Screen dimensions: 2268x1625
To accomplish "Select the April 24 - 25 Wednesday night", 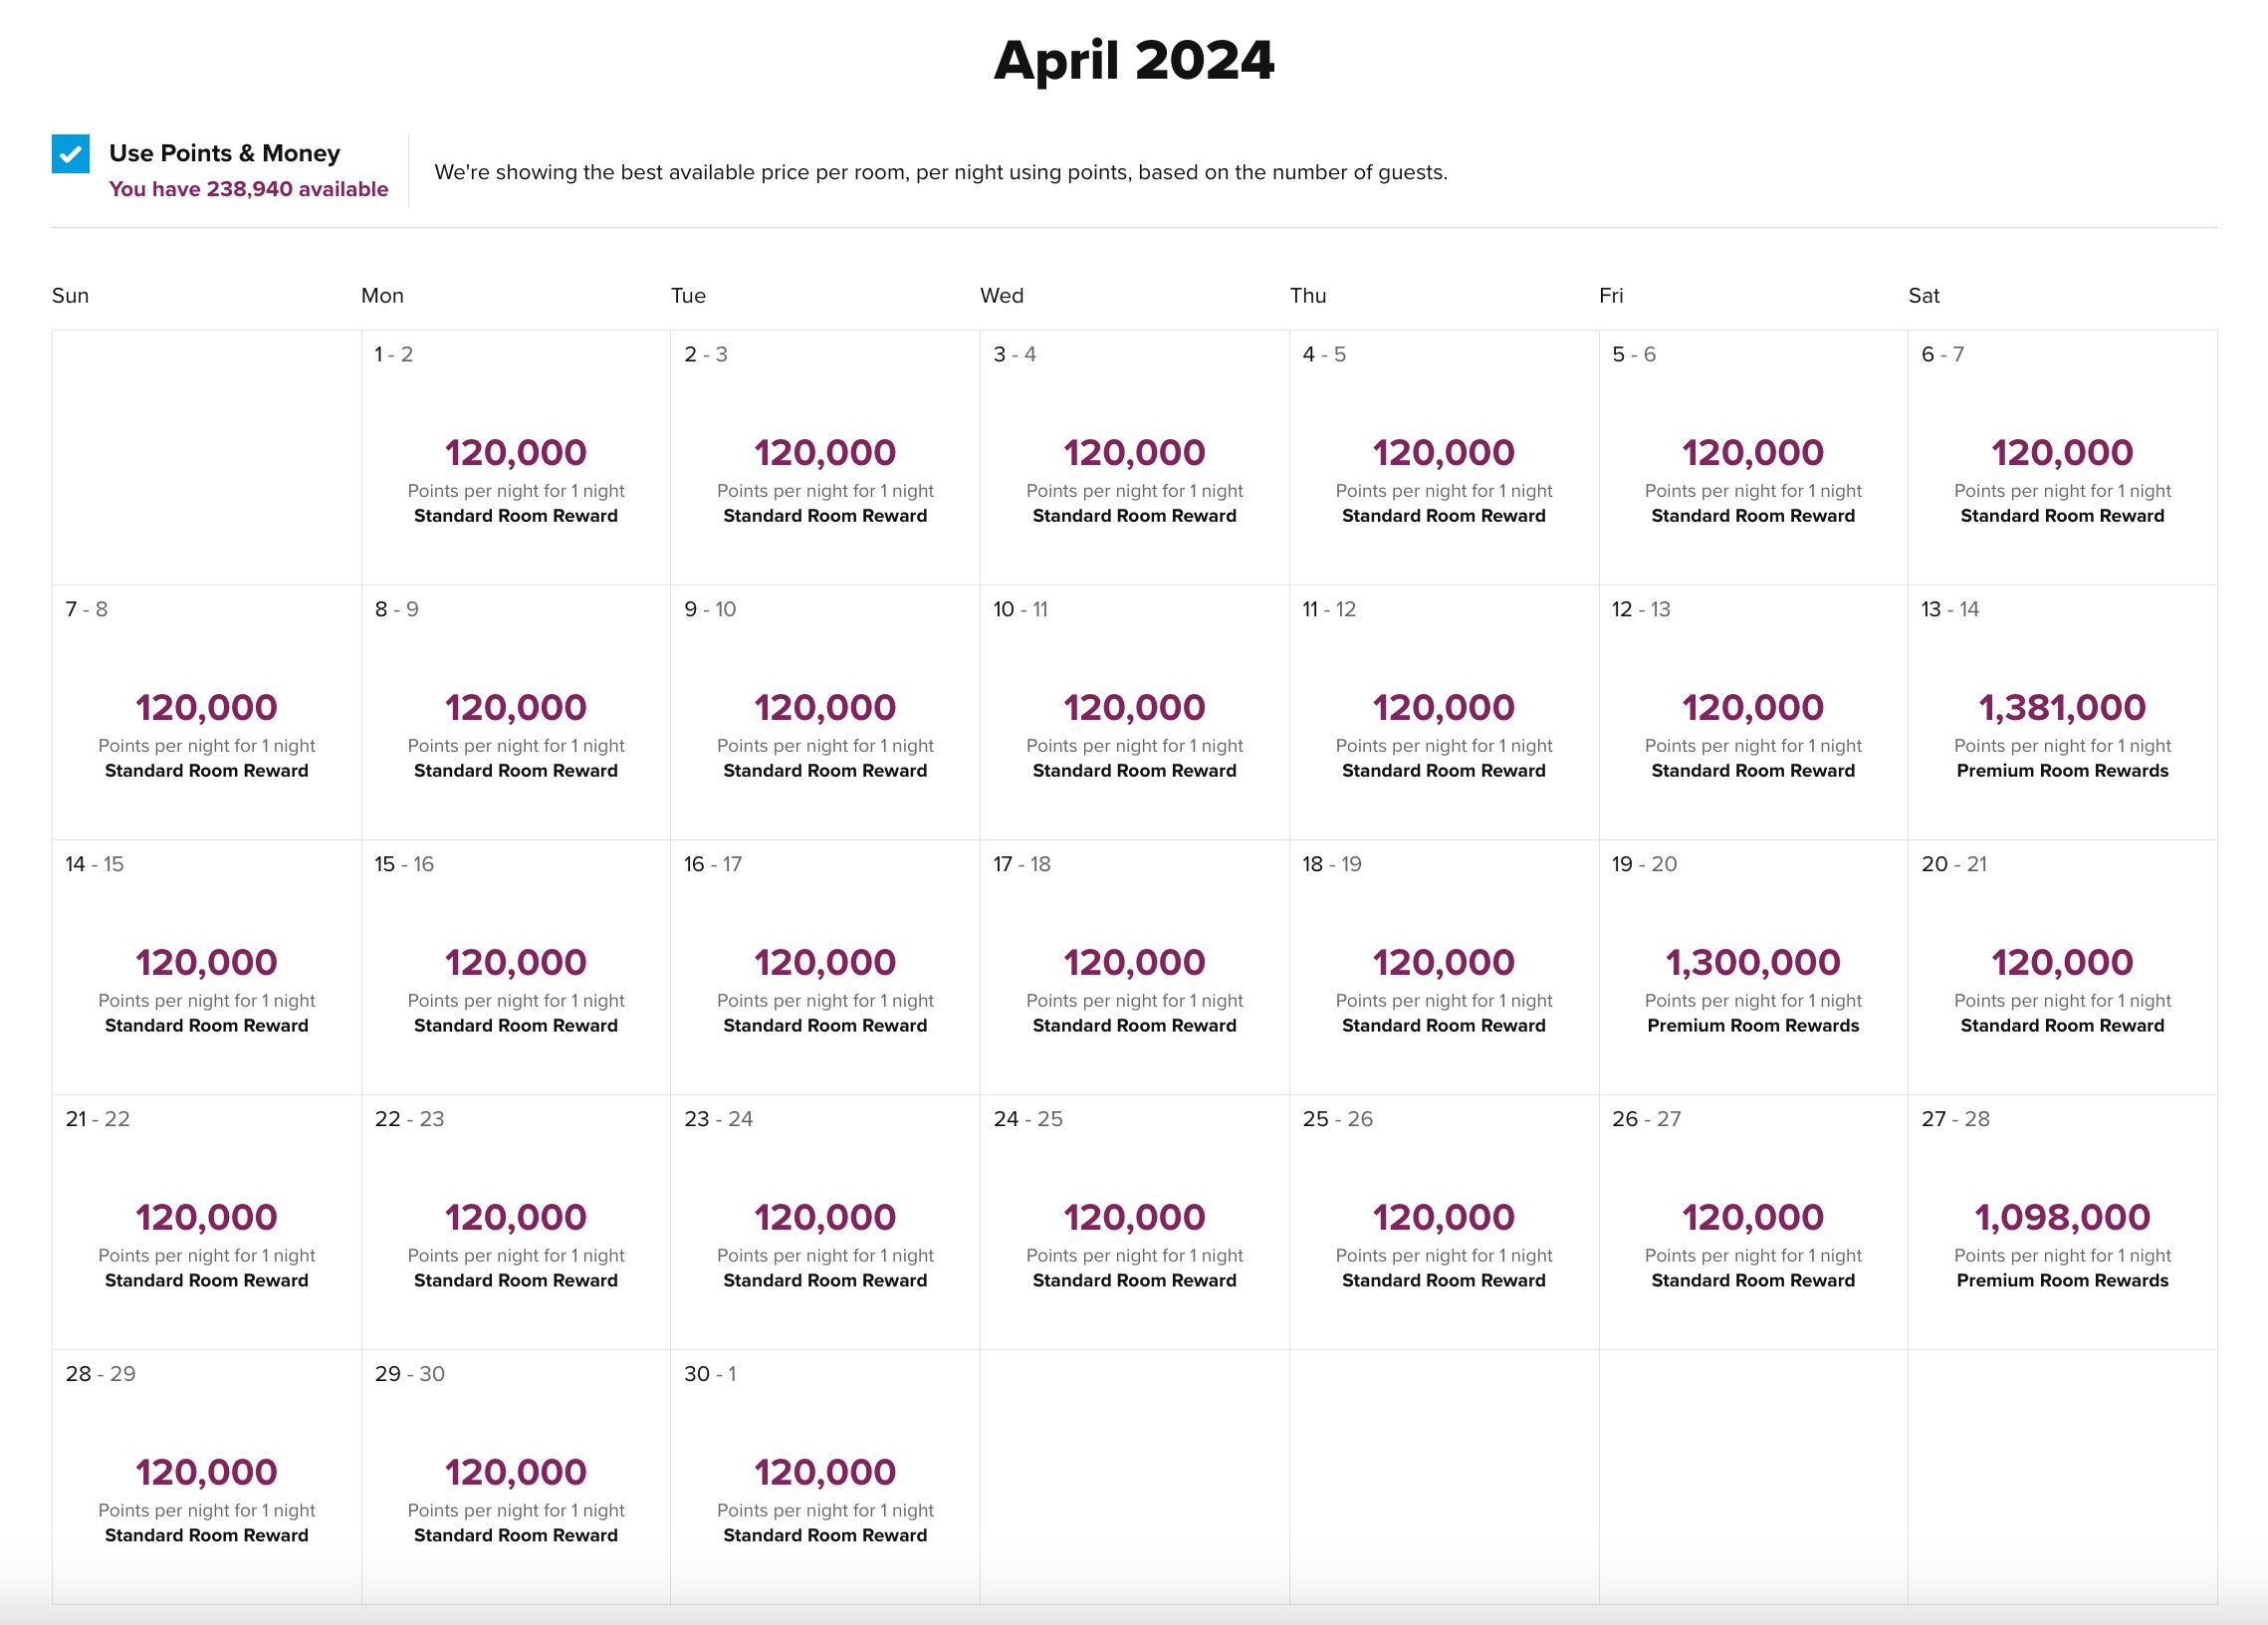I will pos(1134,1222).
